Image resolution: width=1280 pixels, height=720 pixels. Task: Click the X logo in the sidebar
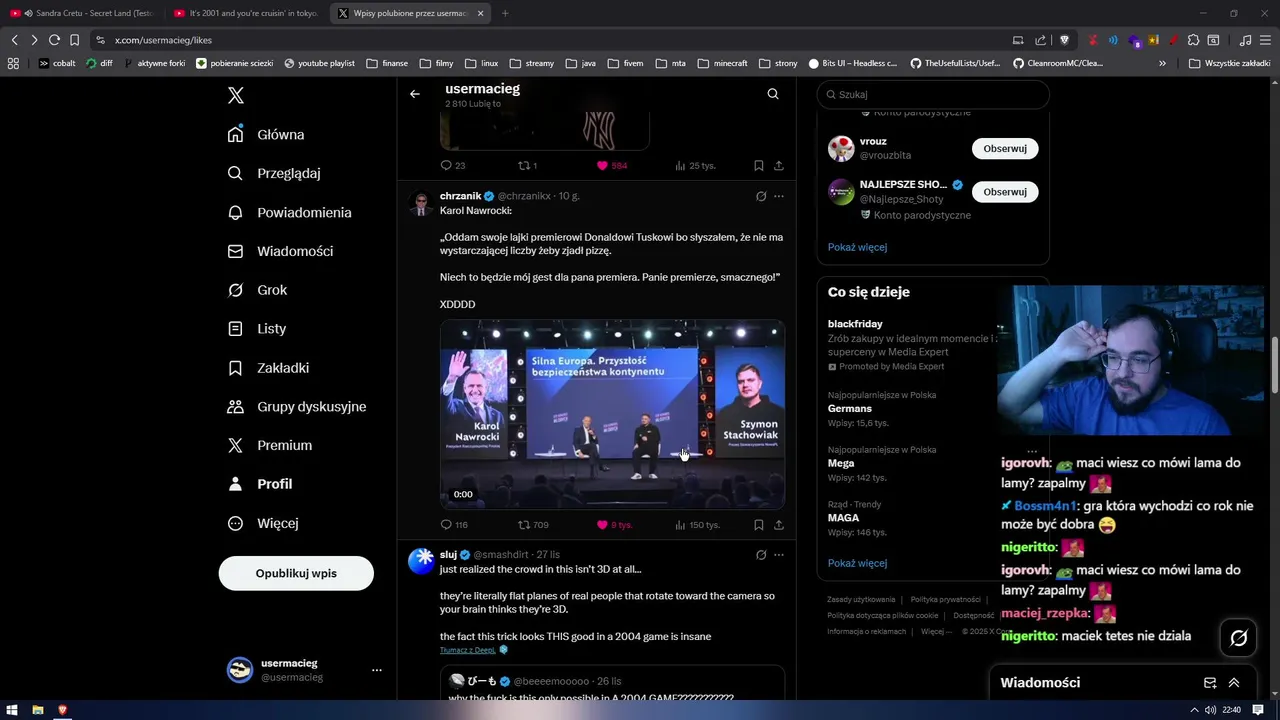coord(236,96)
